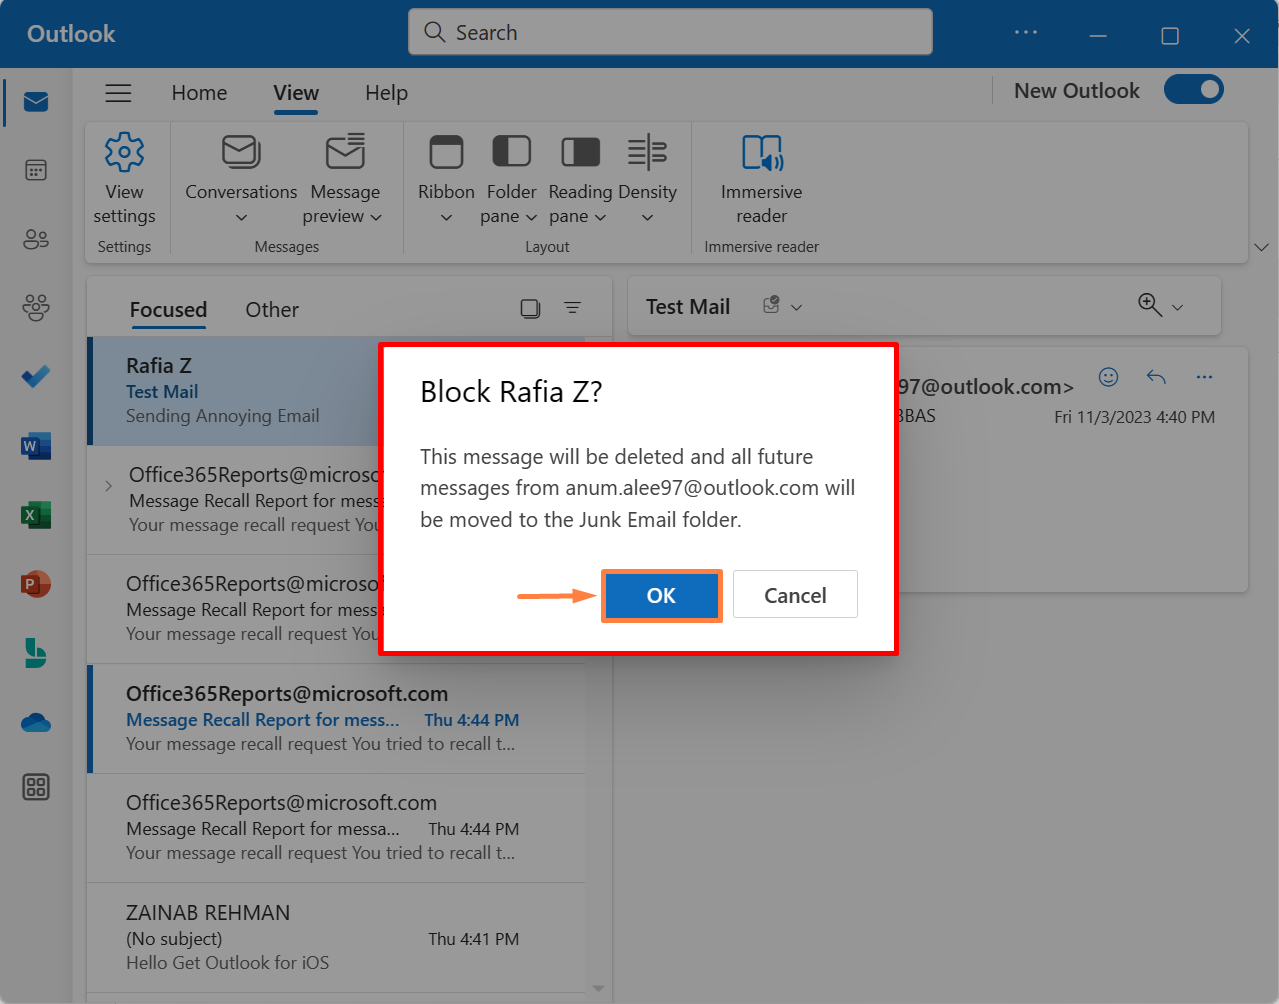Confirm blocking with OK button

[661, 596]
